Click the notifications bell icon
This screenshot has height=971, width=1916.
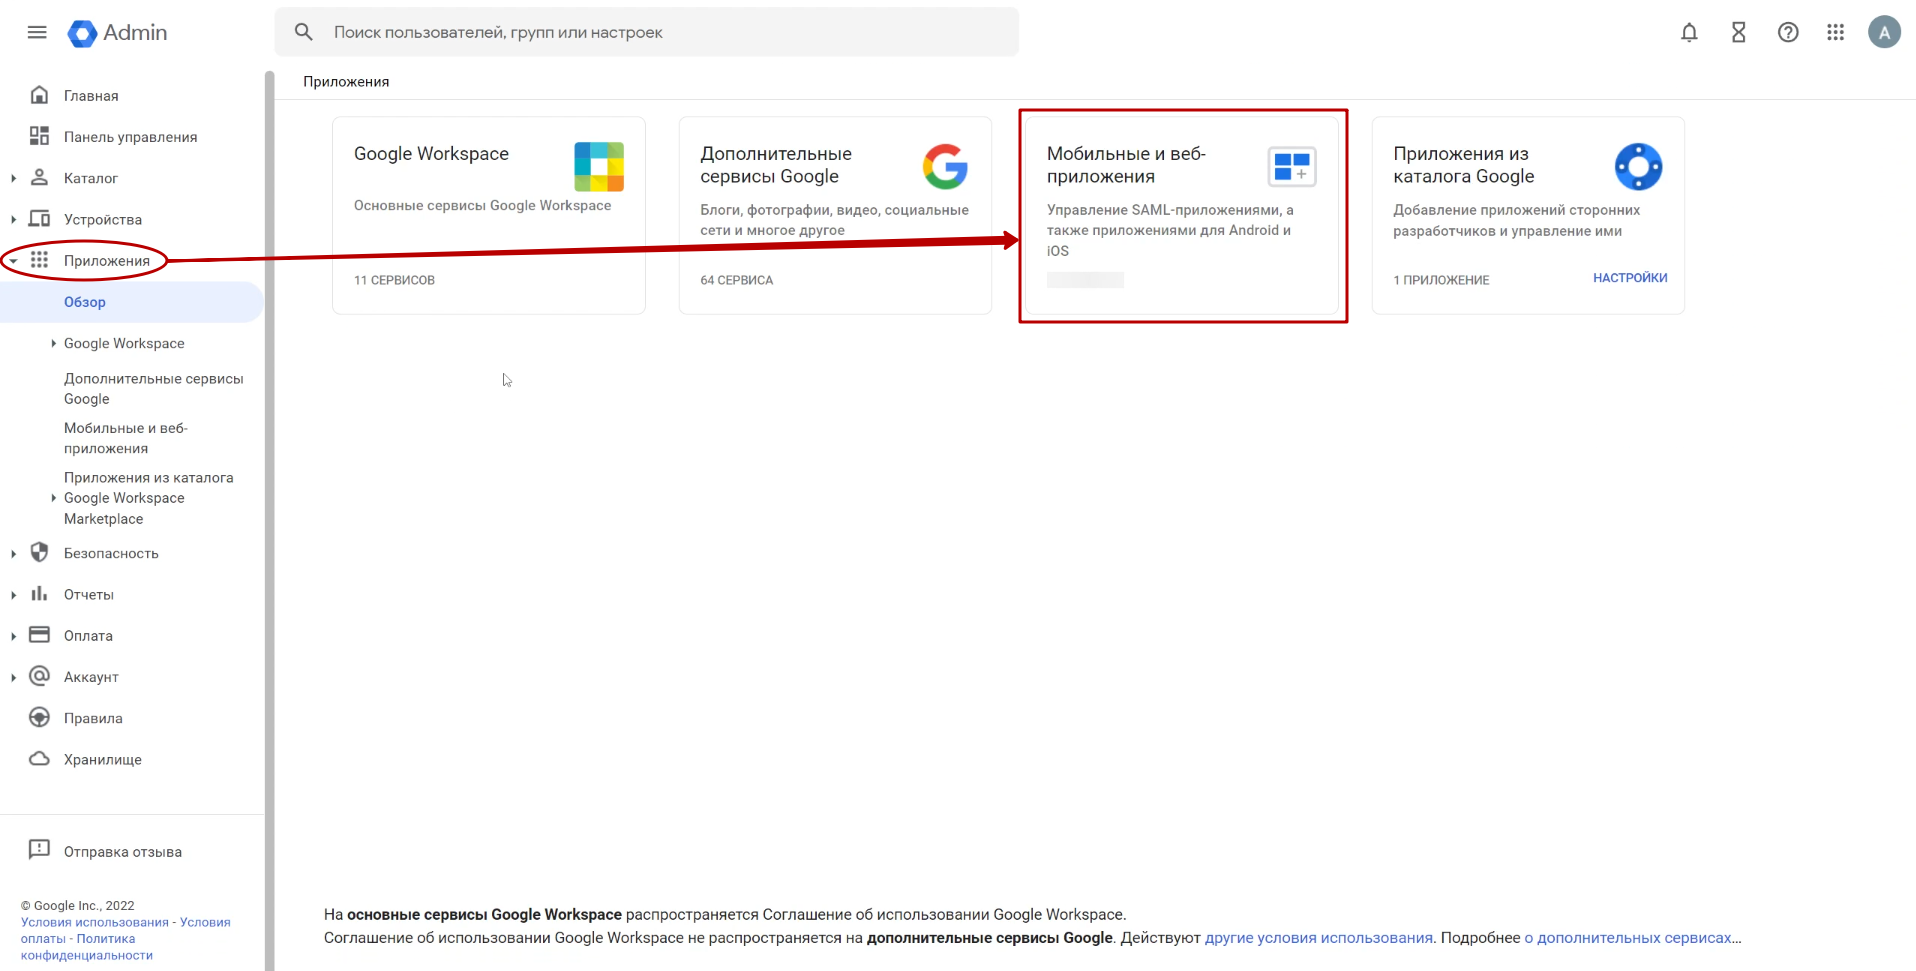pyautogui.click(x=1689, y=32)
